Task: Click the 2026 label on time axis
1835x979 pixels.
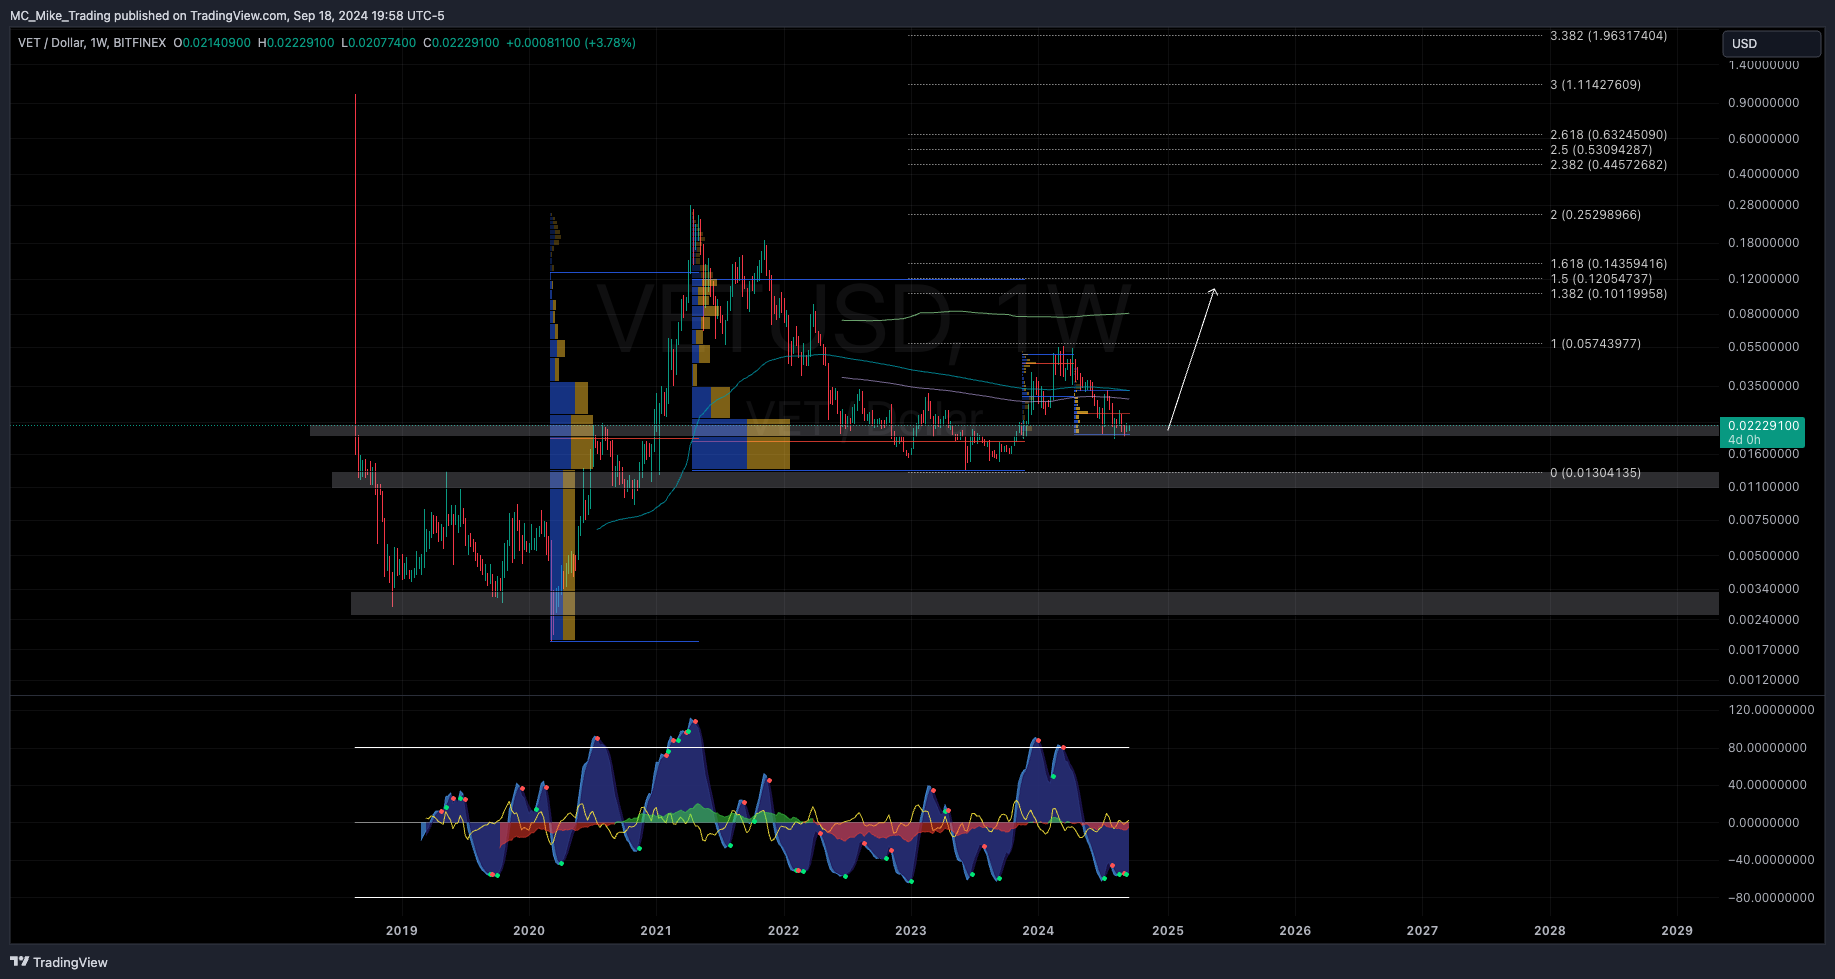Action: click(1295, 931)
